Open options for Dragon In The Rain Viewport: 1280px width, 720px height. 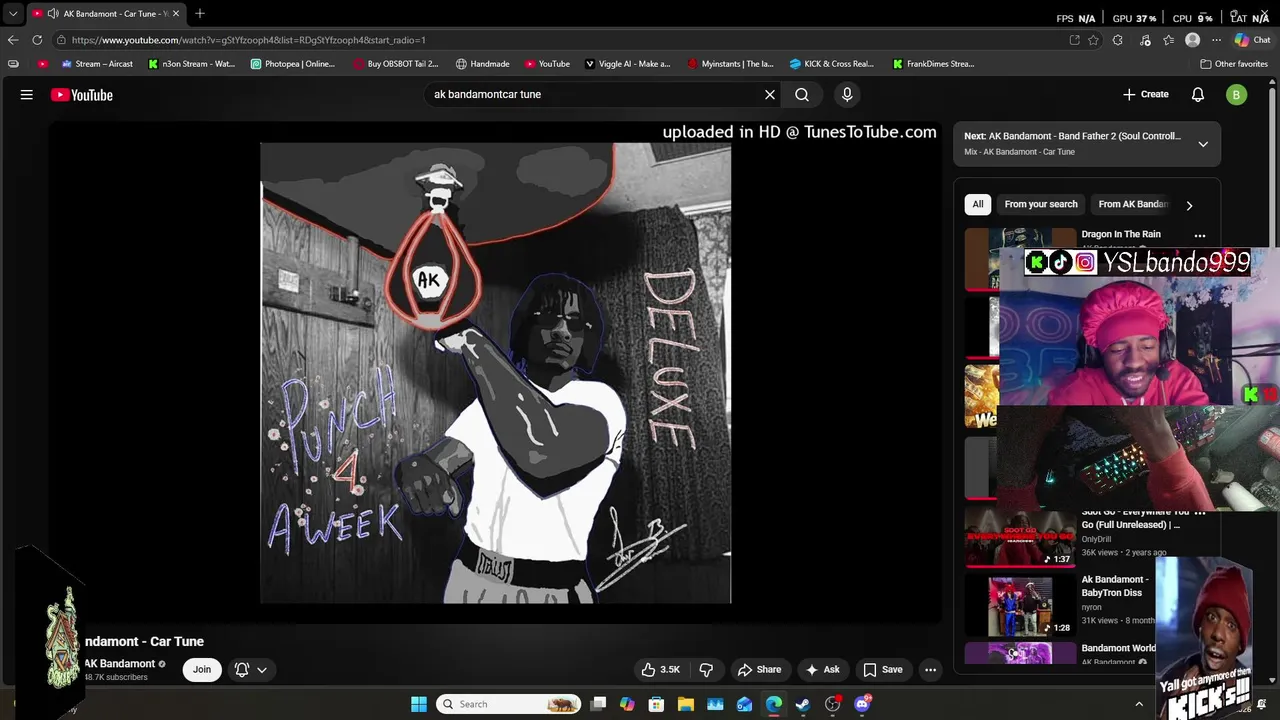coord(1200,236)
